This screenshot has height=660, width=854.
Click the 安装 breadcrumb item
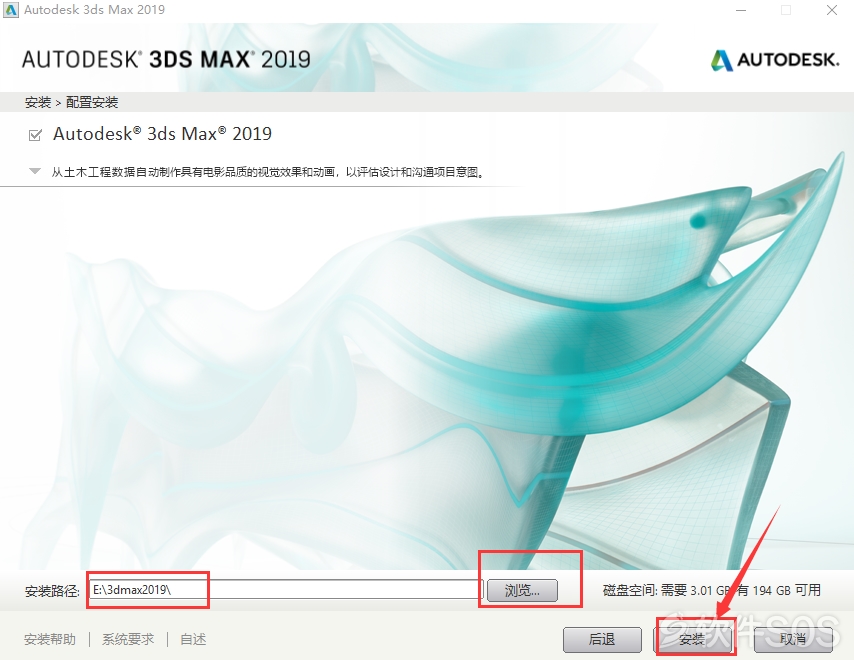pyautogui.click(x=38, y=102)
